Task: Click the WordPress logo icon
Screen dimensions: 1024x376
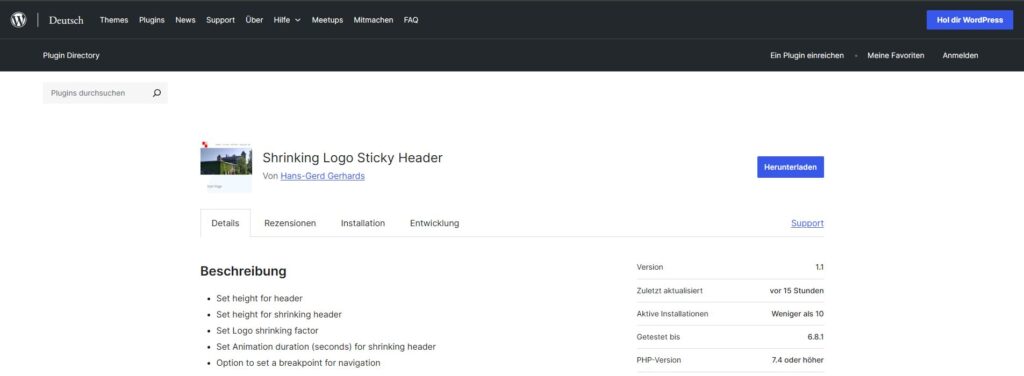Action: pos(18,20)
